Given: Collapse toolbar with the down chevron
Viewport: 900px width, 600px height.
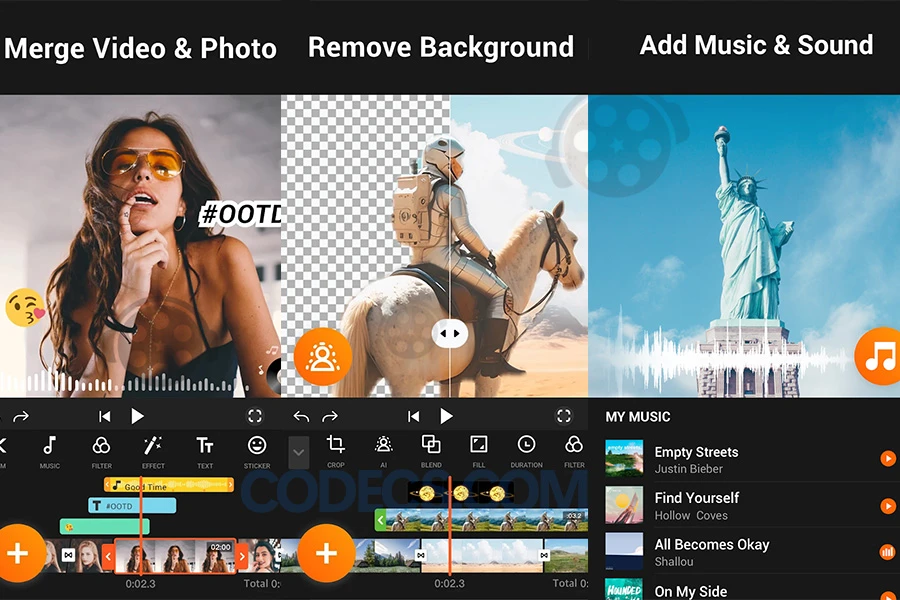Looking at the screenshot, I should click(x=298, y=452).
